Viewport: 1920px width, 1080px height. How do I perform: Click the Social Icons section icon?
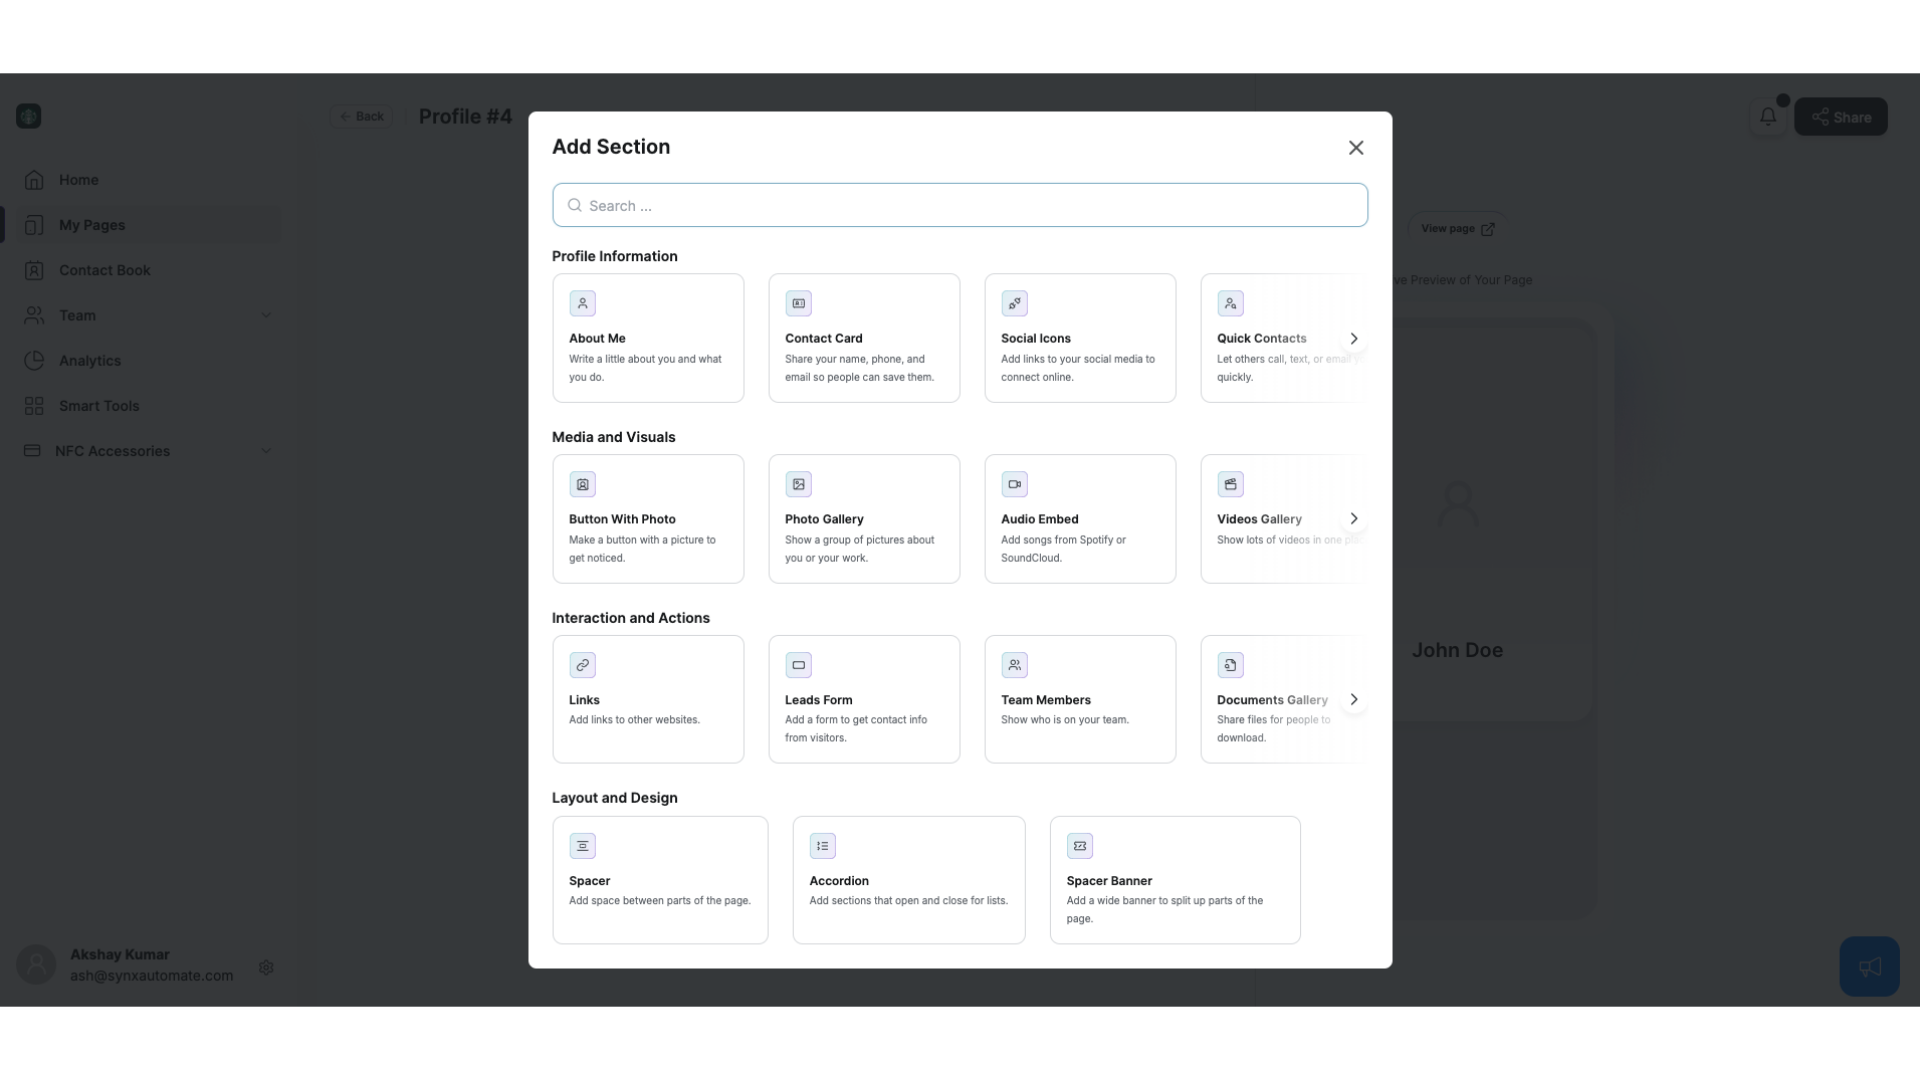tap(1014, 303)
